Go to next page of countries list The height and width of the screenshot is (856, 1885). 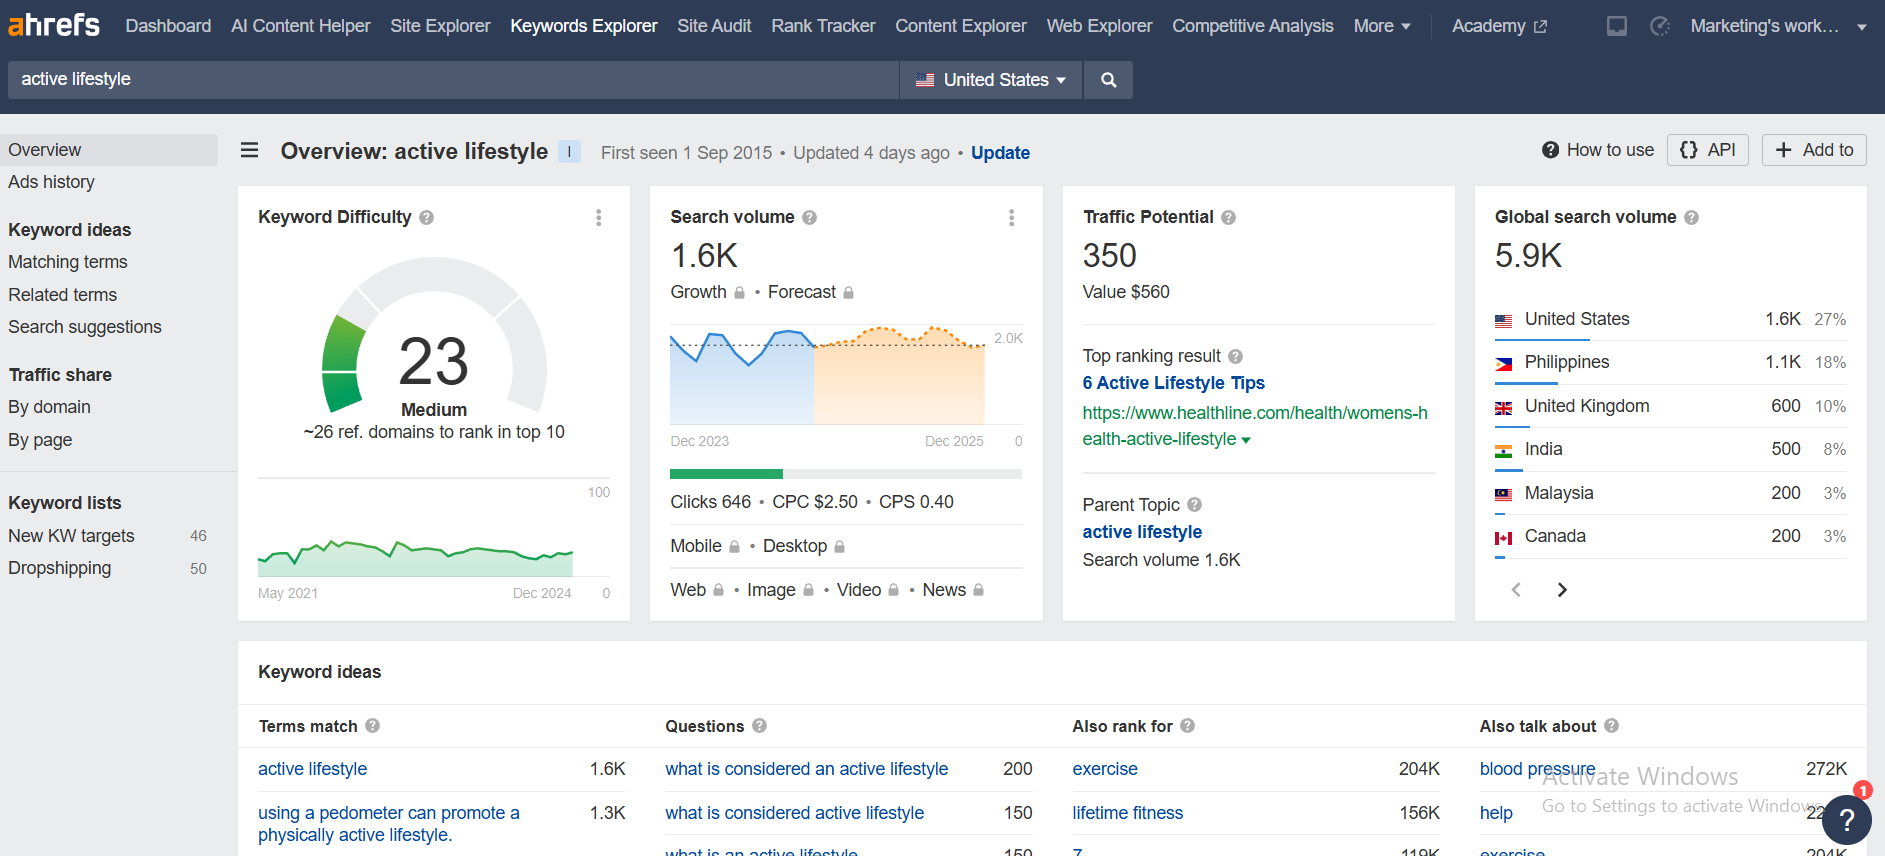click(x=1562, y=590)
